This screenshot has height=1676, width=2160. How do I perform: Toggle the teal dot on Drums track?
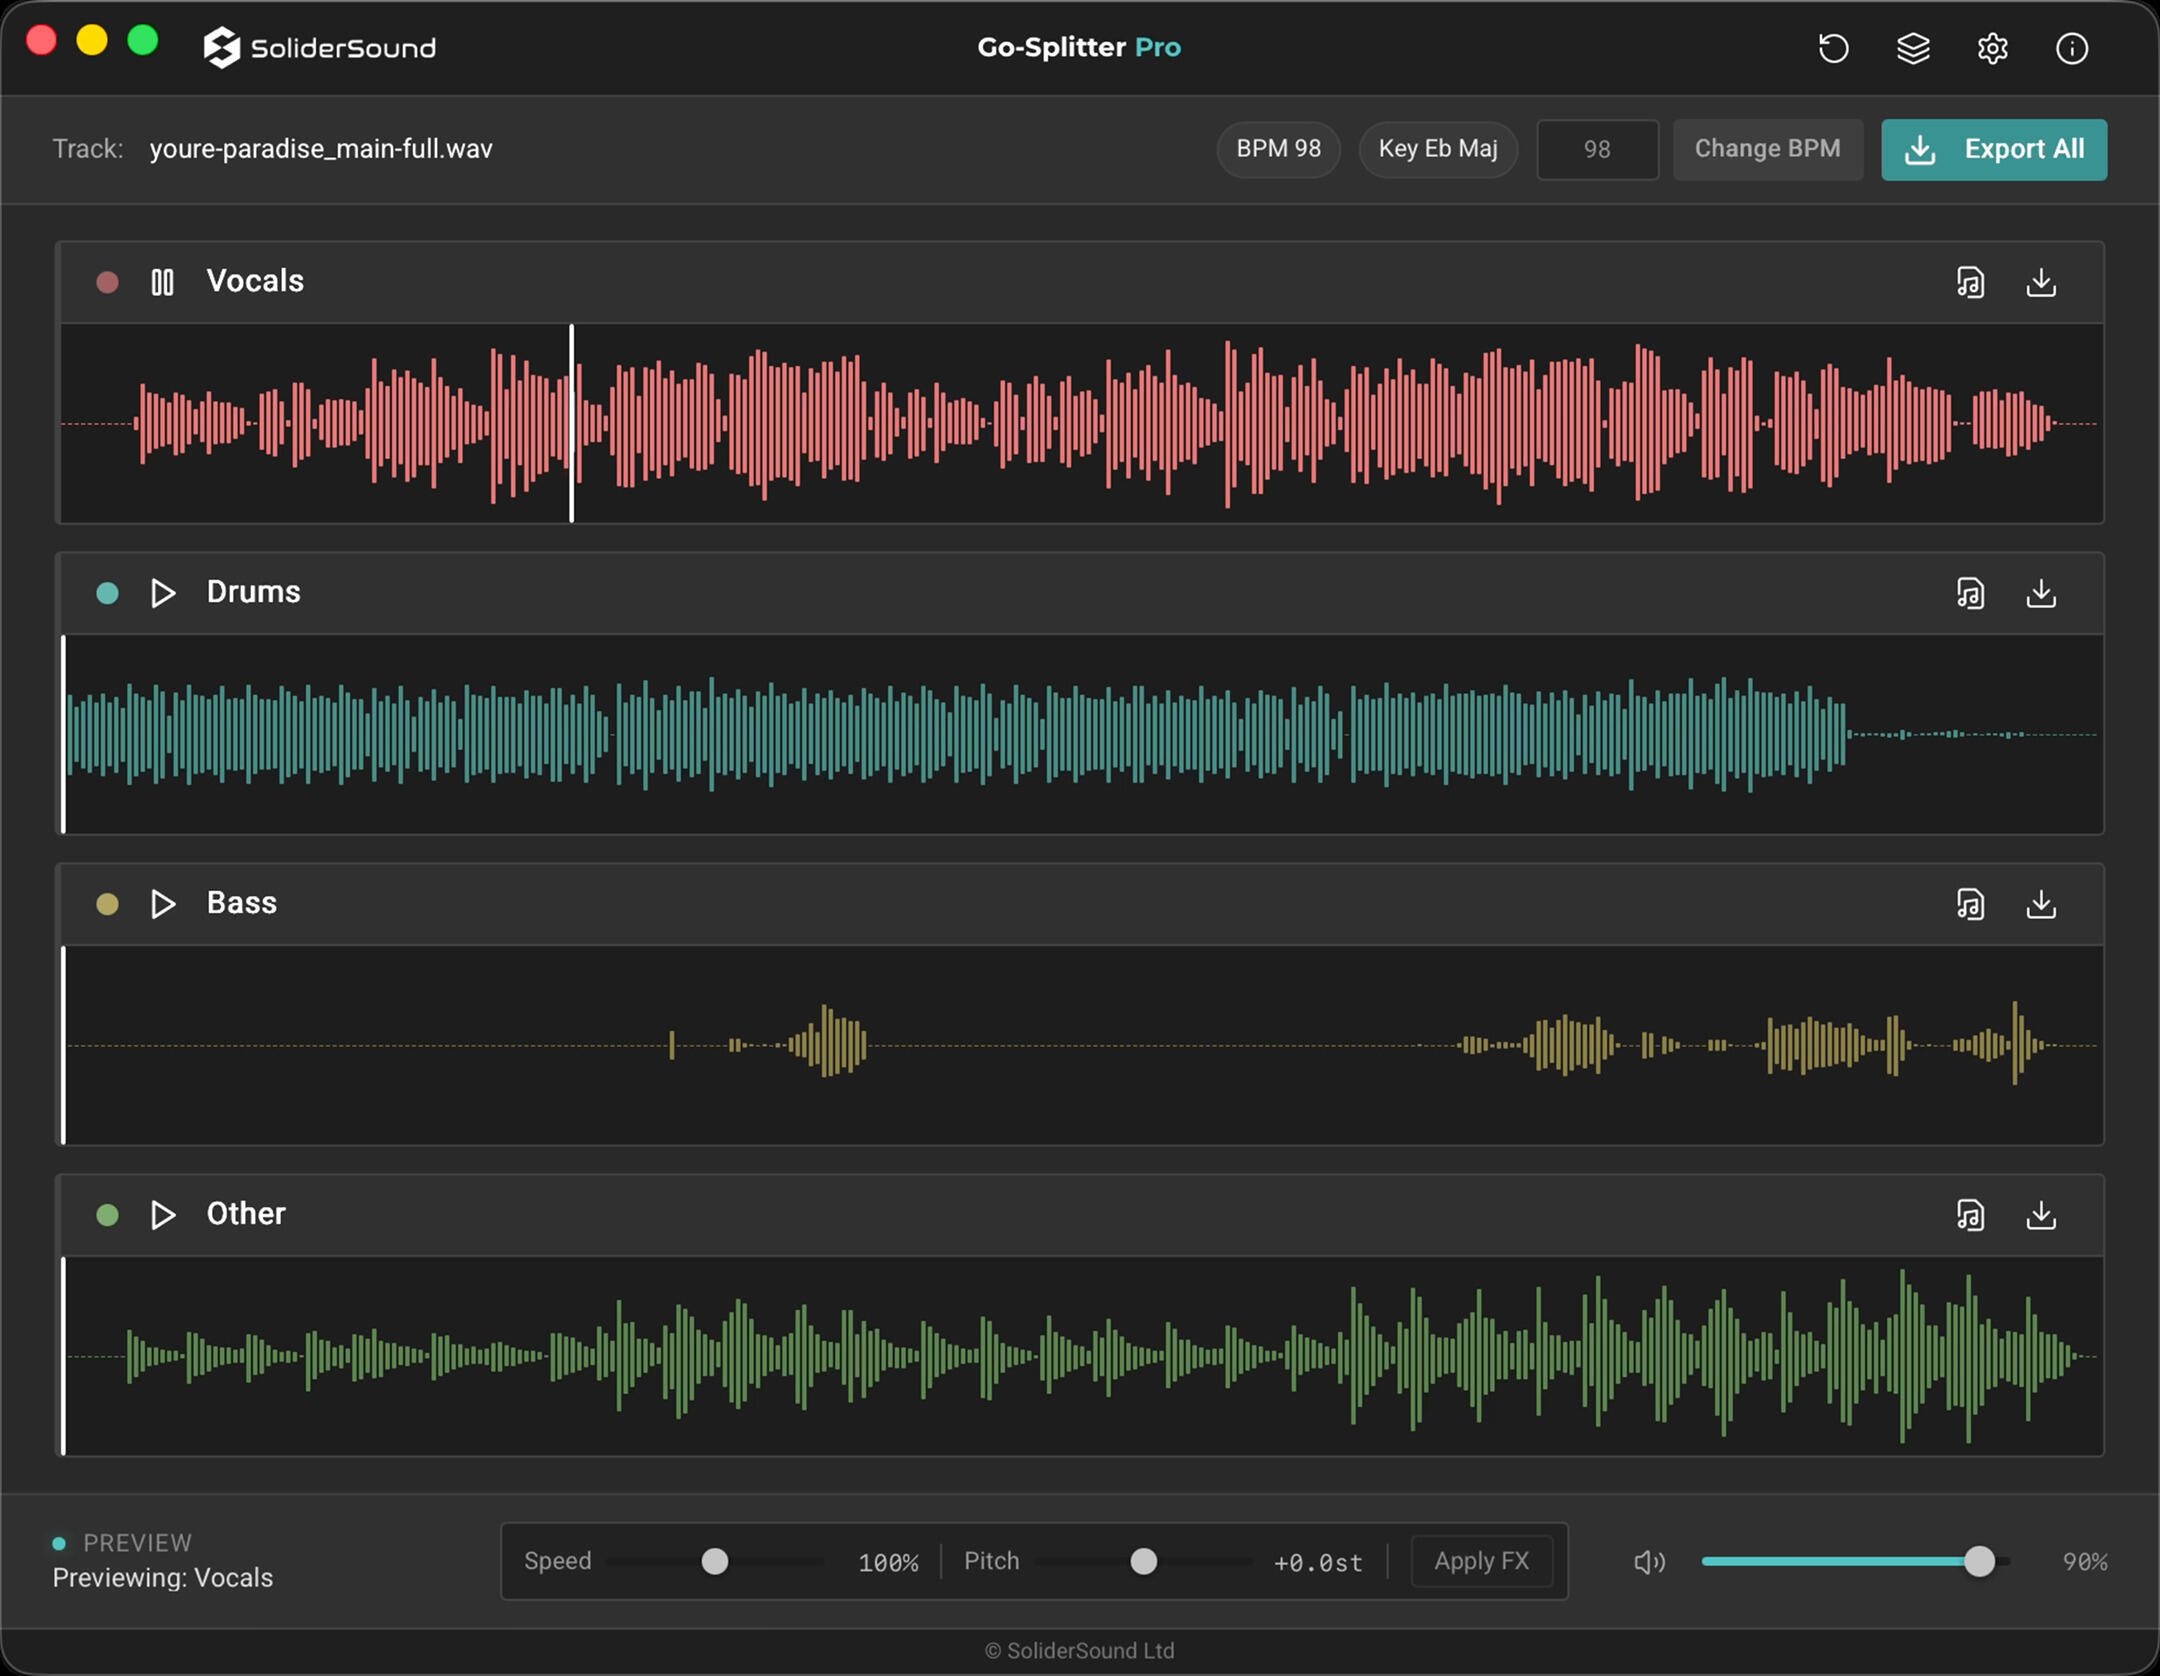coord(107,594)
